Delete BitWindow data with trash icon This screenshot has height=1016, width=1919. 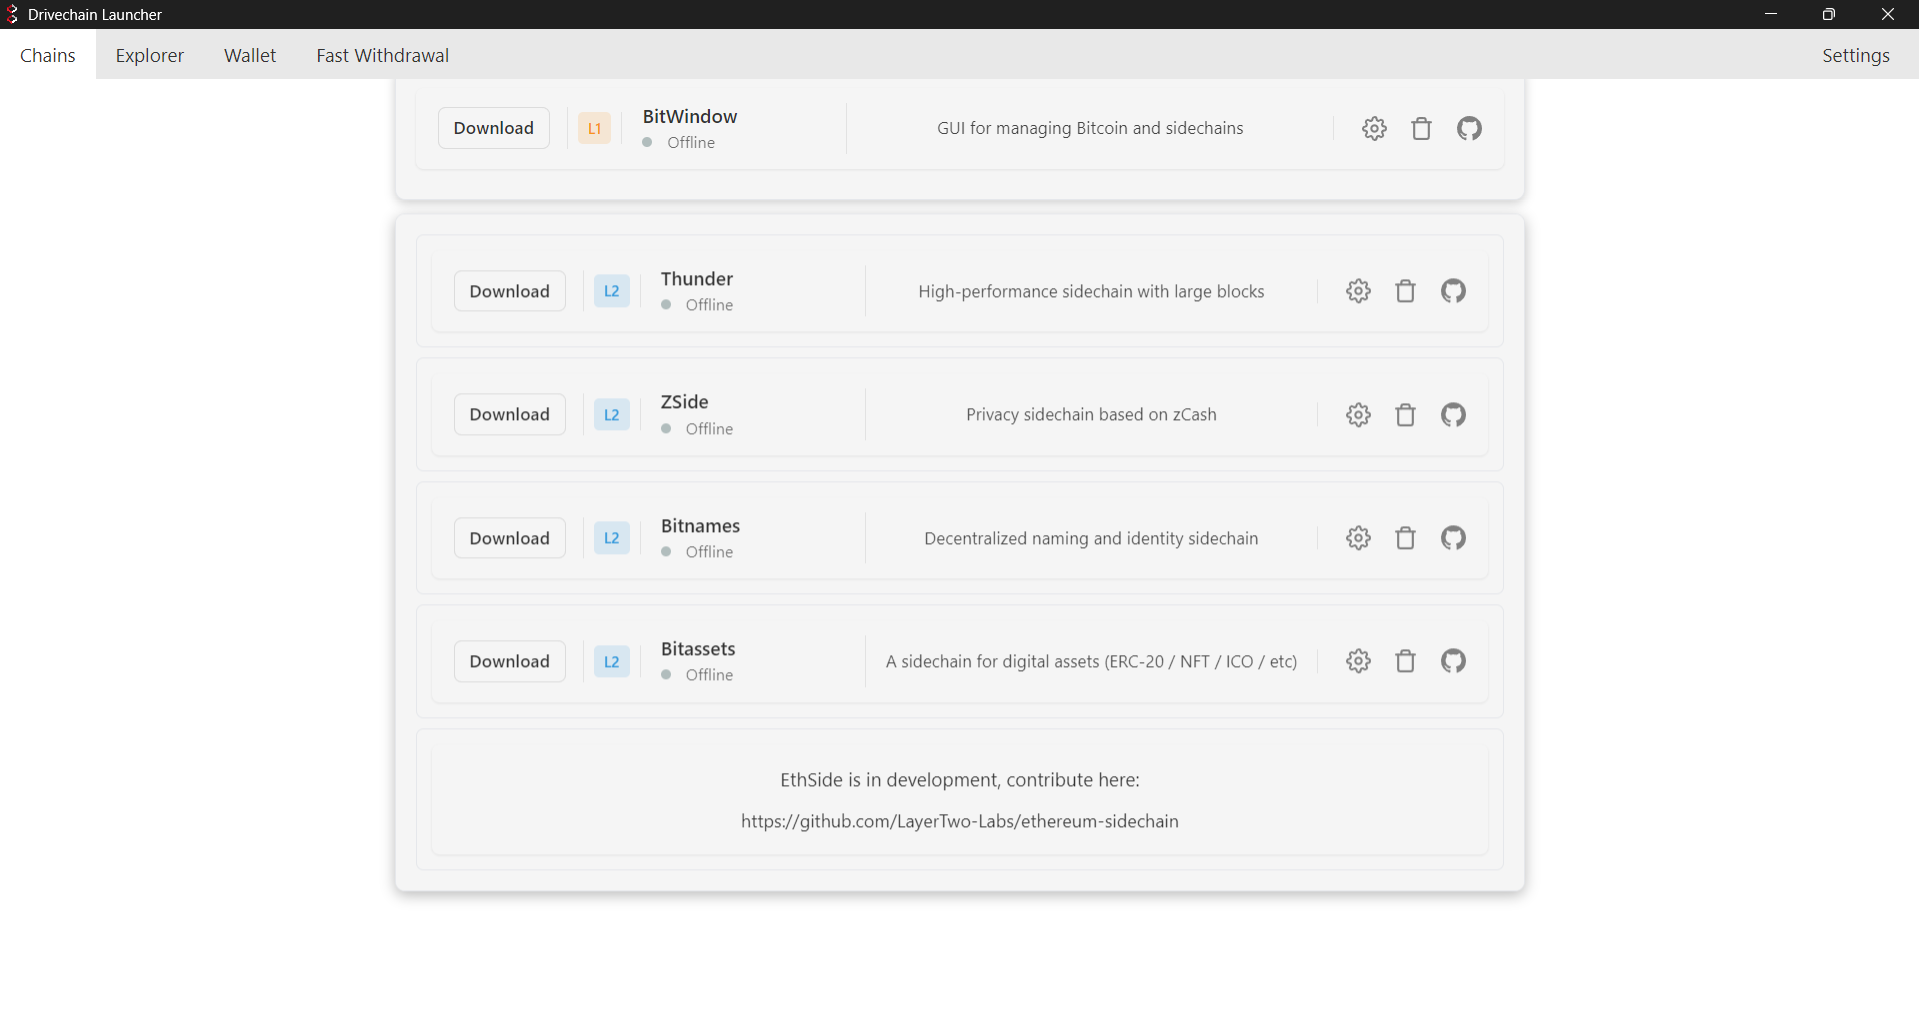pos(1421,128)
